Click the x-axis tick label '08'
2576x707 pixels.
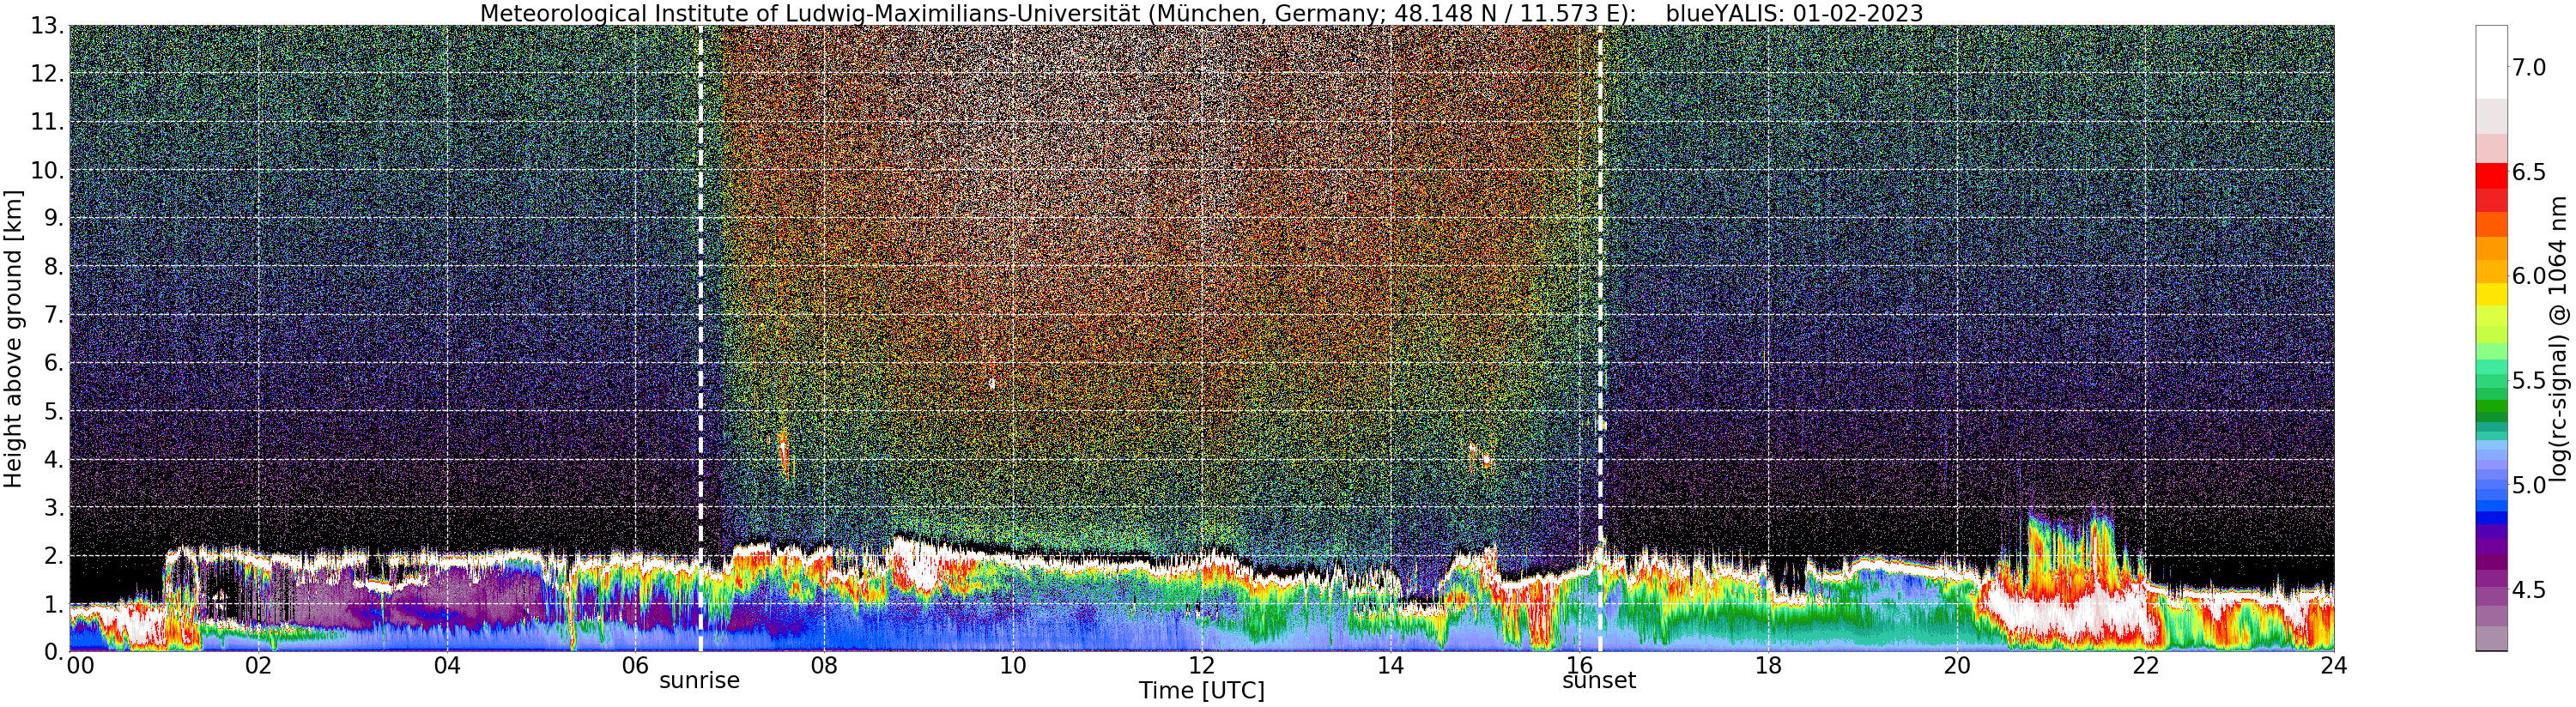point(824,666)
